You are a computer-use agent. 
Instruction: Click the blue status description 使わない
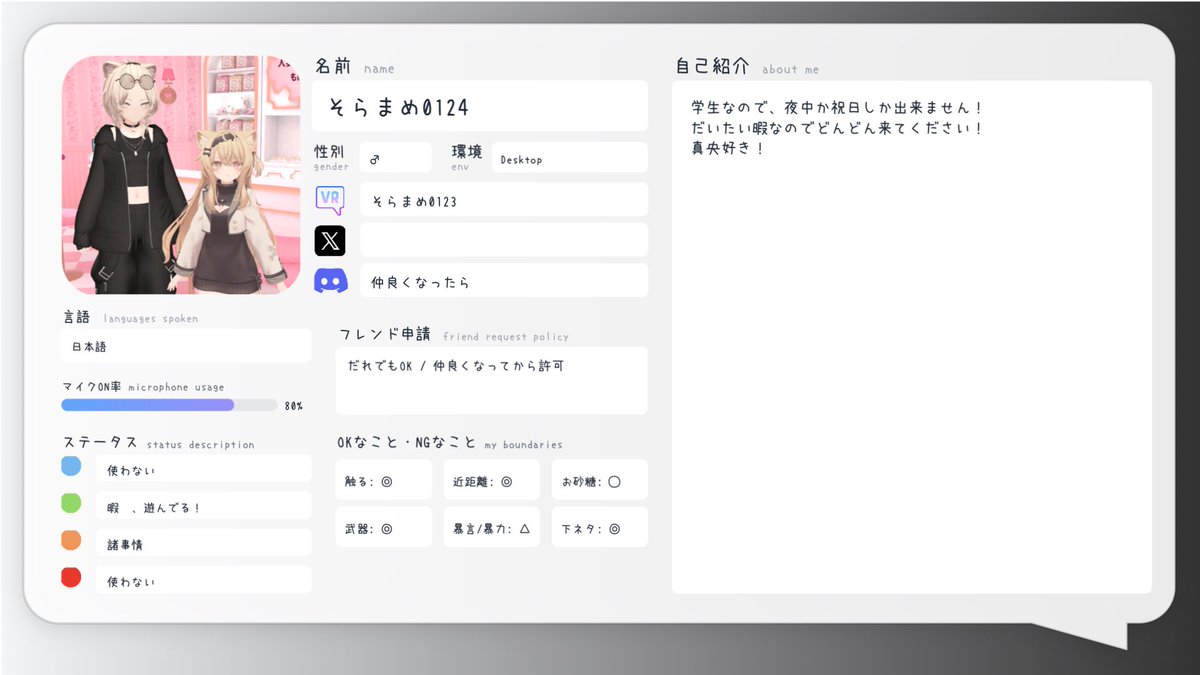tap(204, 469)
